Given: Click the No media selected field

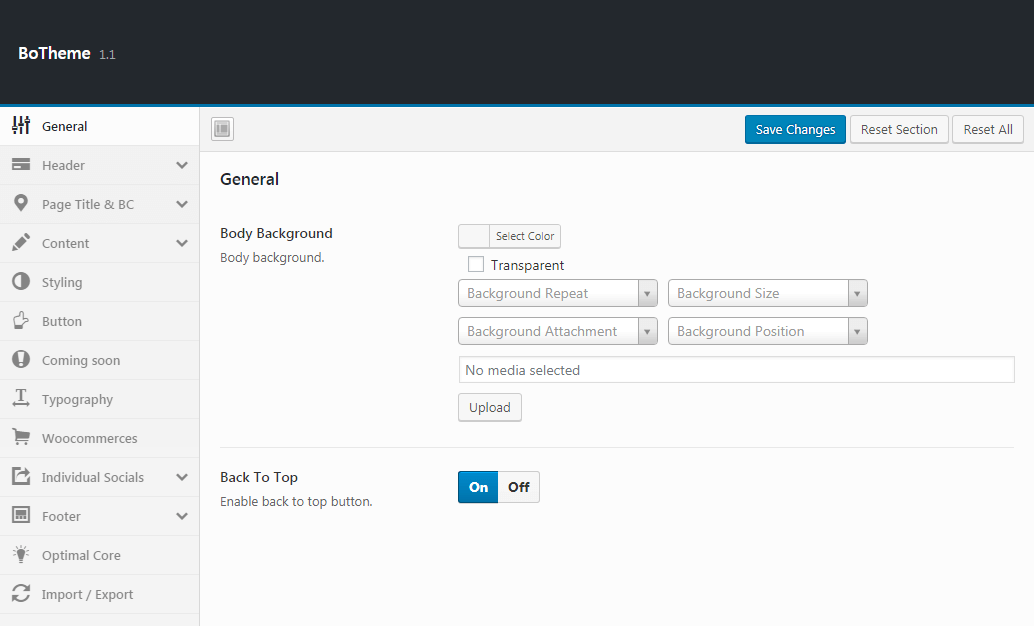Looking at the screenshot, I should click(736, 370).
